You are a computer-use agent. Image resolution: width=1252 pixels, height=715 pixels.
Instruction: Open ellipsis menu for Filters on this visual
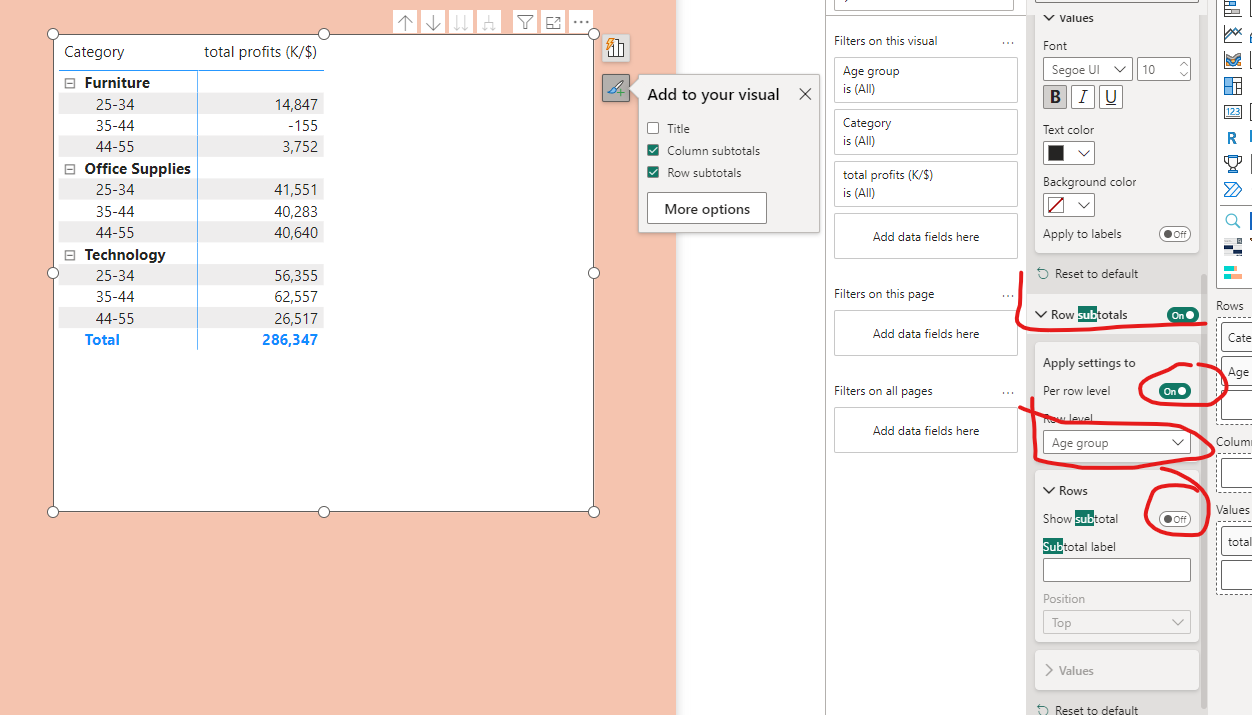point(1007,42)
